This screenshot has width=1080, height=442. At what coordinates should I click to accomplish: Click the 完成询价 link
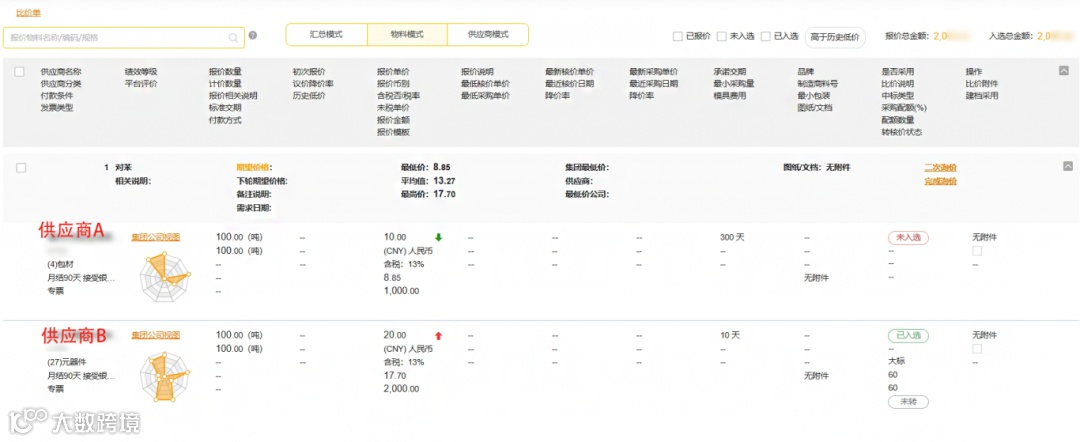point(940,182)
